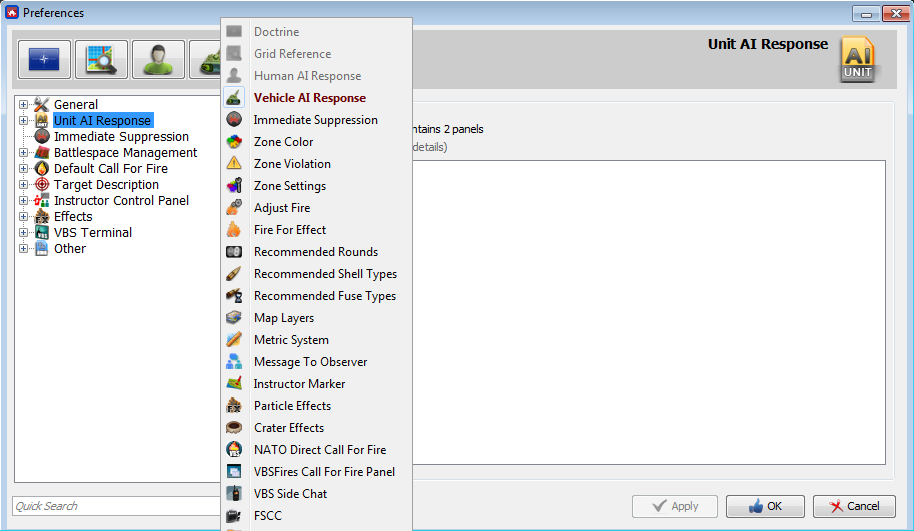Image resolution: width=914 pixels, height=531 pixels.
Task: Click the Recommended Shell Types icon
Action: (234, 273)
